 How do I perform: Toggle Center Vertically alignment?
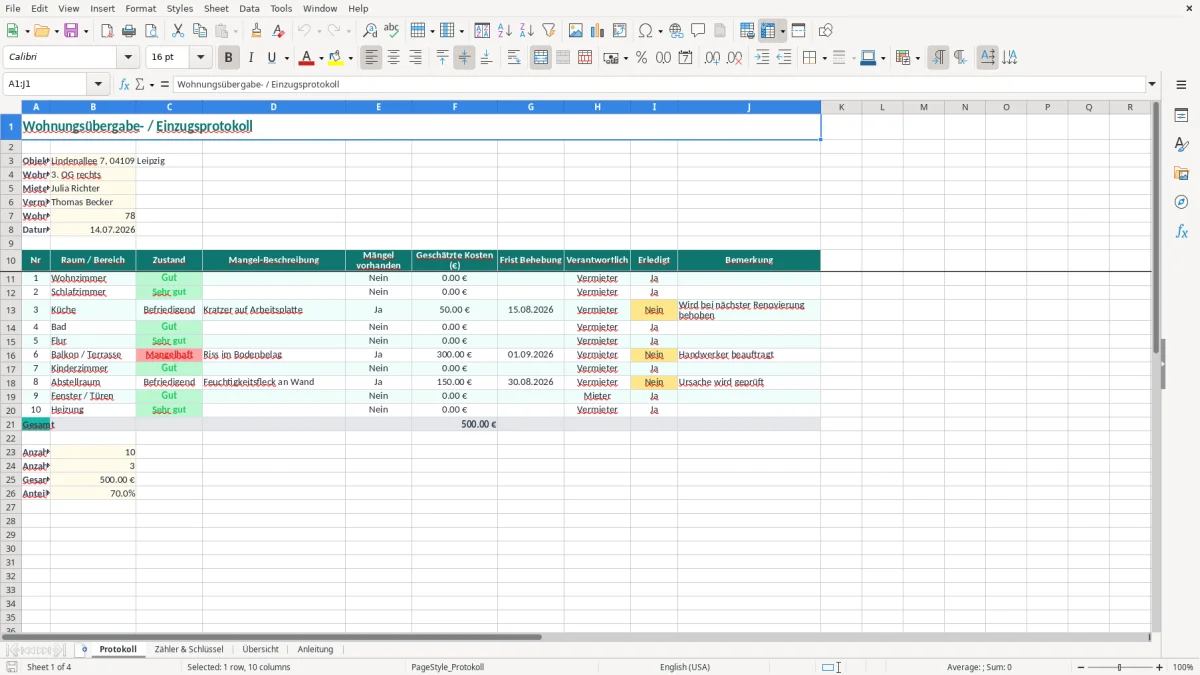[x=464, y=58]
